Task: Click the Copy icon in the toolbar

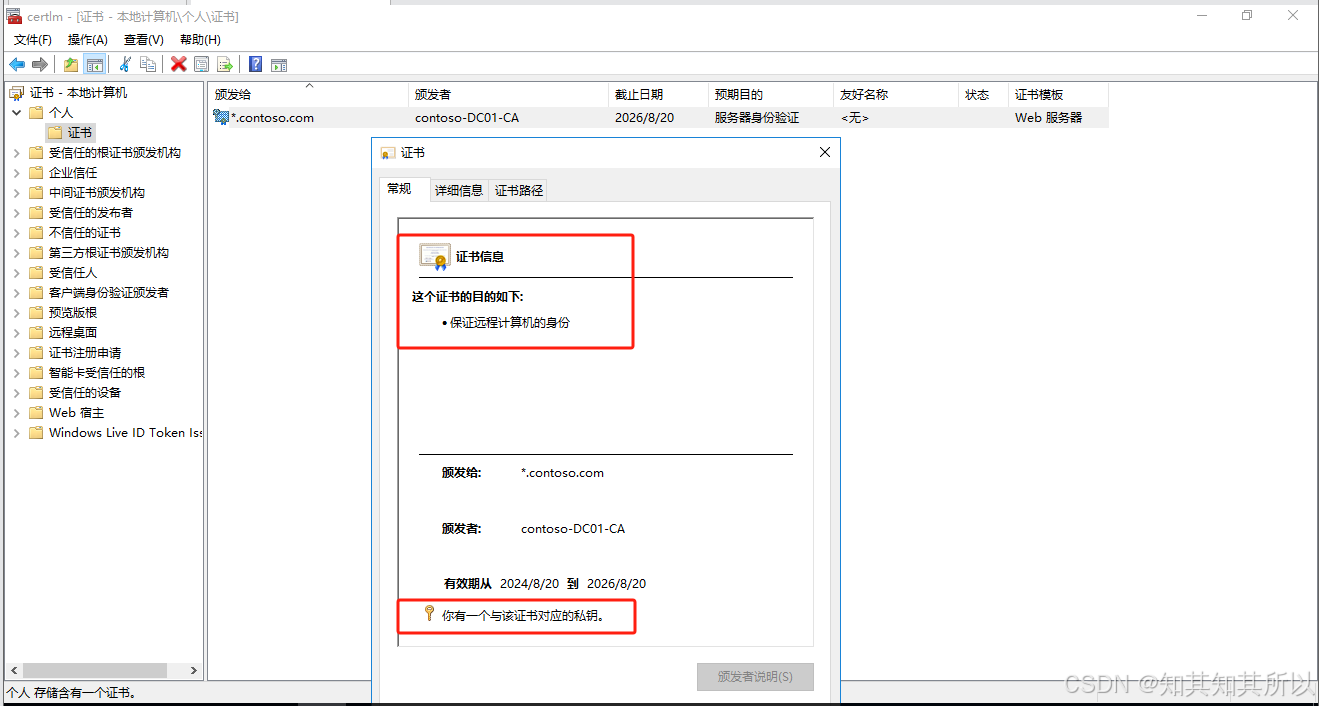Action: pos(148,65)
